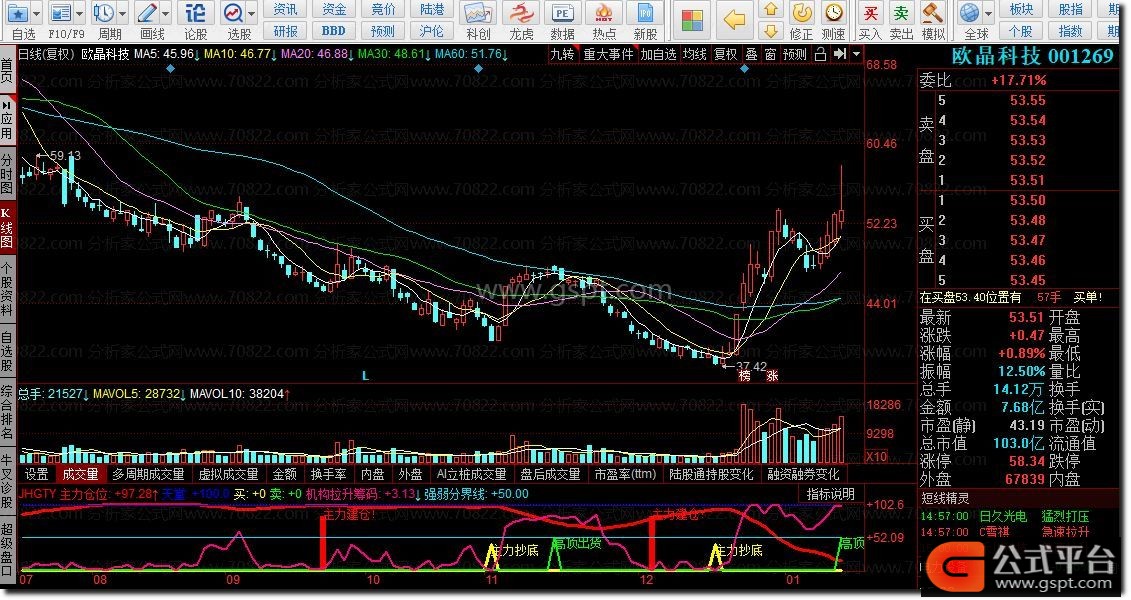Viewport: 1131px width, 600px height.
Task: Click the 指数 index button
Action: (x=1070, y=31)
